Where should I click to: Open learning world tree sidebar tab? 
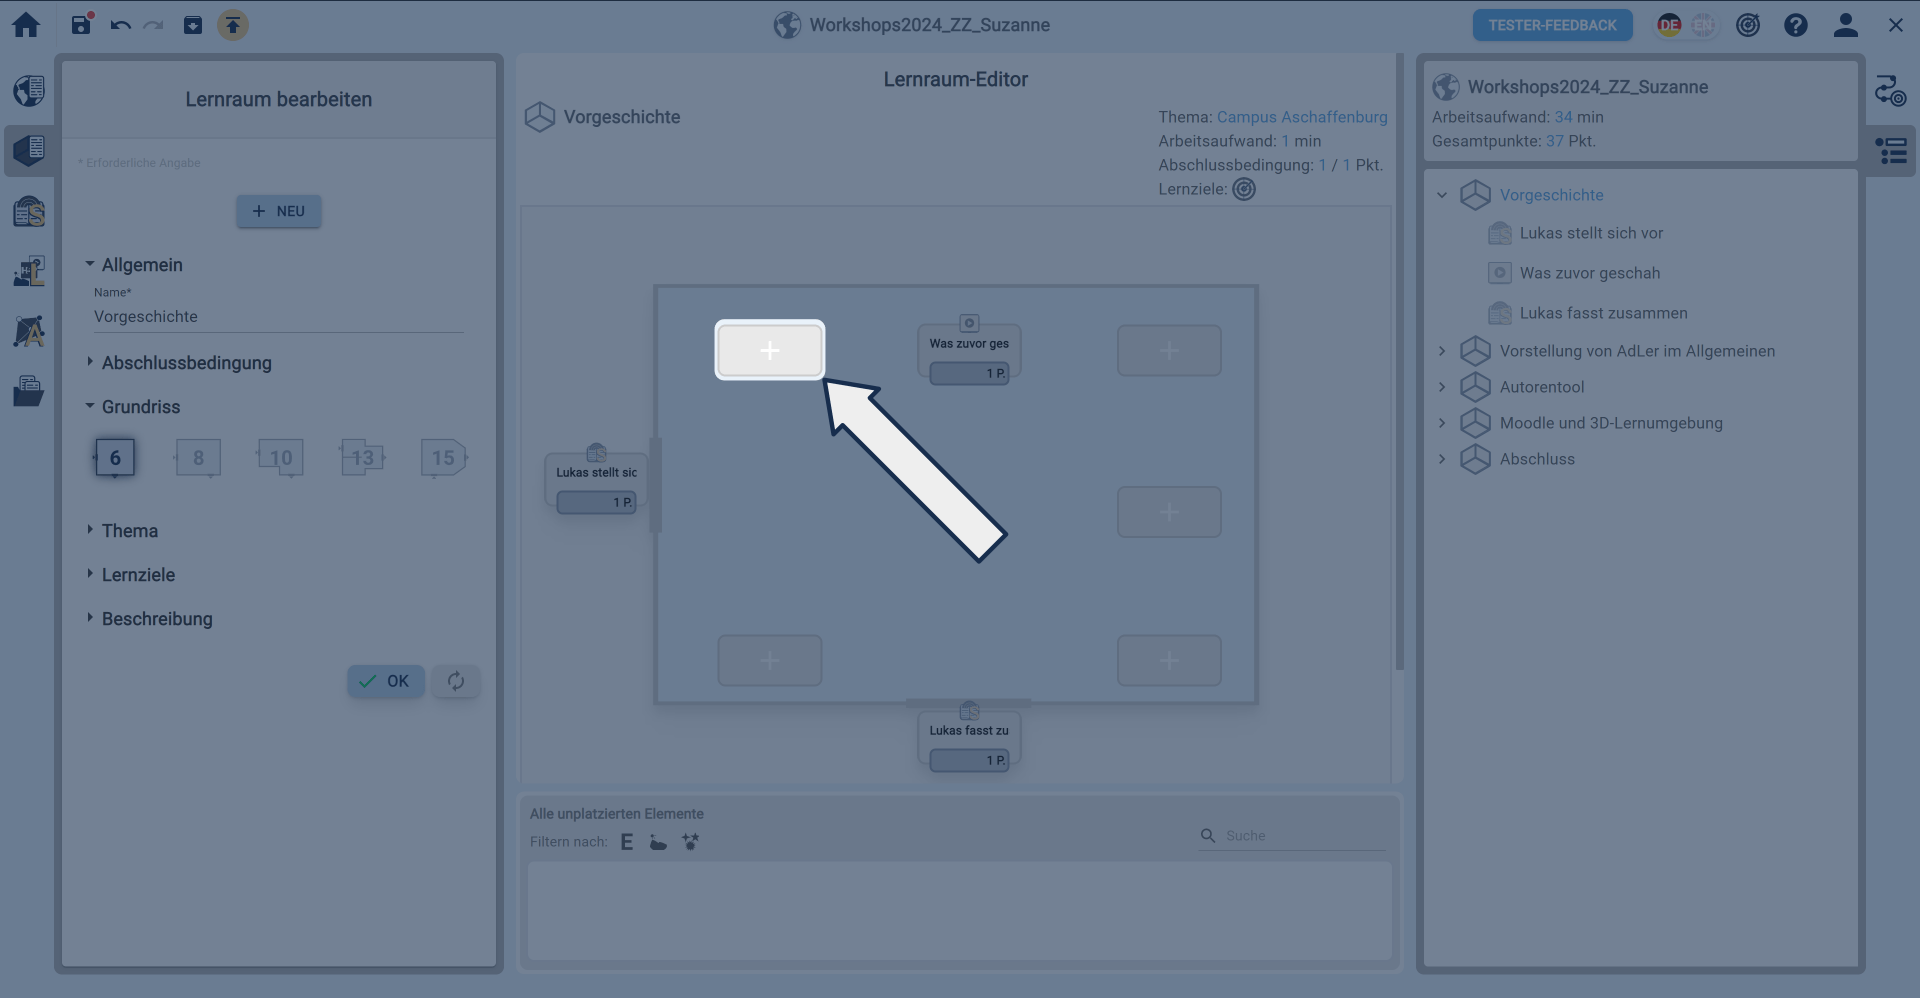pyautogui.click(x=1890, y=151)
